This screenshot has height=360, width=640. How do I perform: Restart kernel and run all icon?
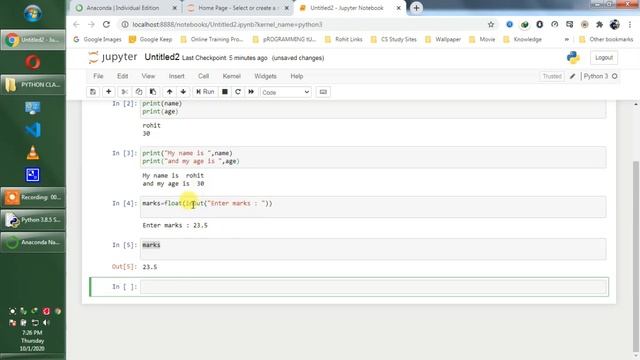251,92
